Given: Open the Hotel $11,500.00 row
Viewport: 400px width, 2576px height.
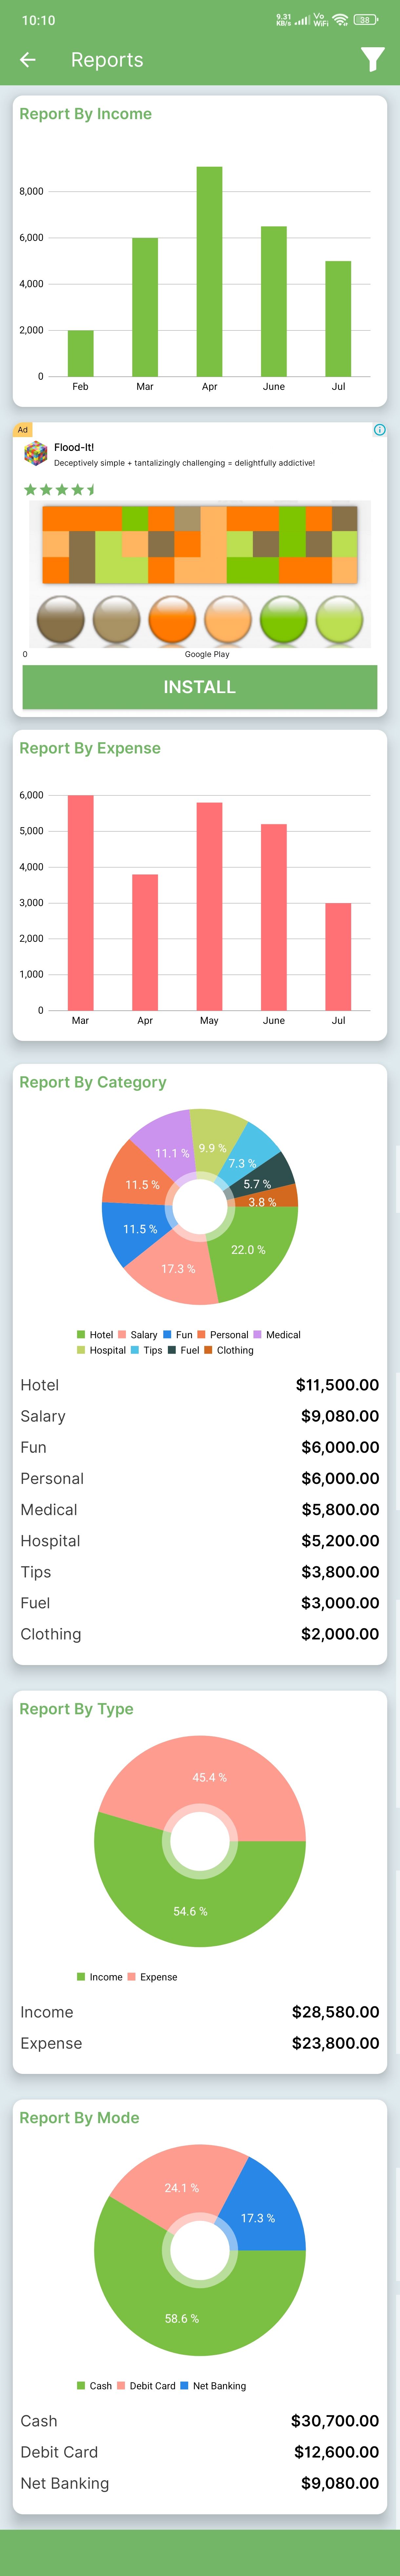Looking at the screenshot, I should point(200,1385).
